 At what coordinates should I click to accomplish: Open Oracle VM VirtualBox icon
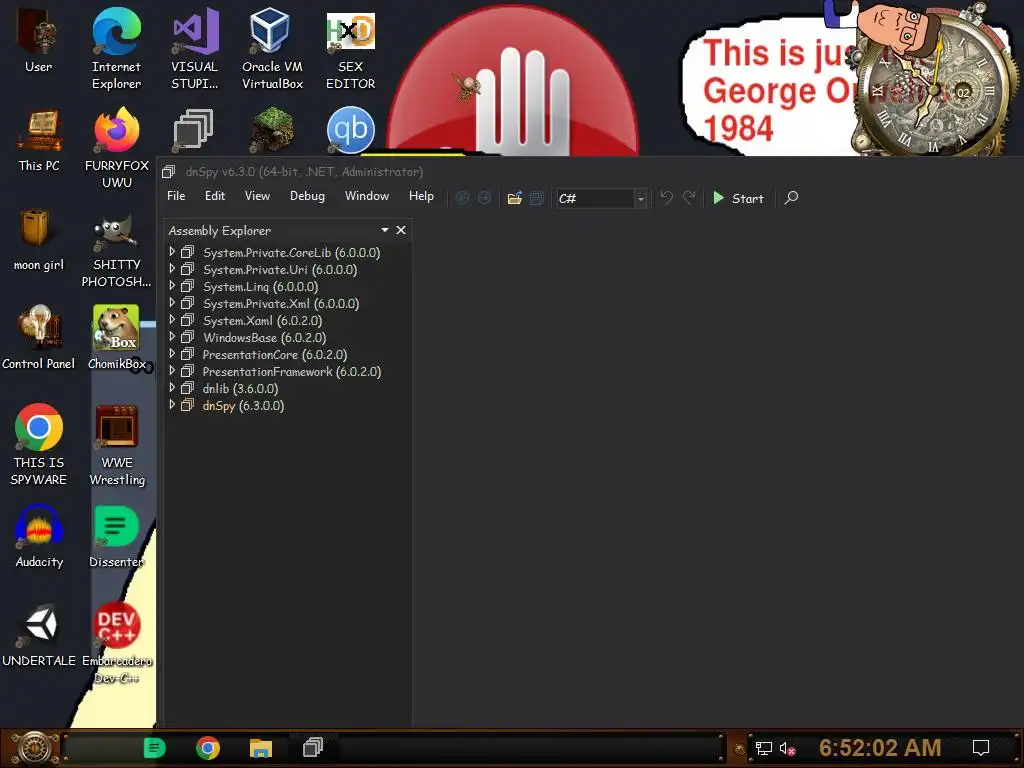[x=272, y=48]
